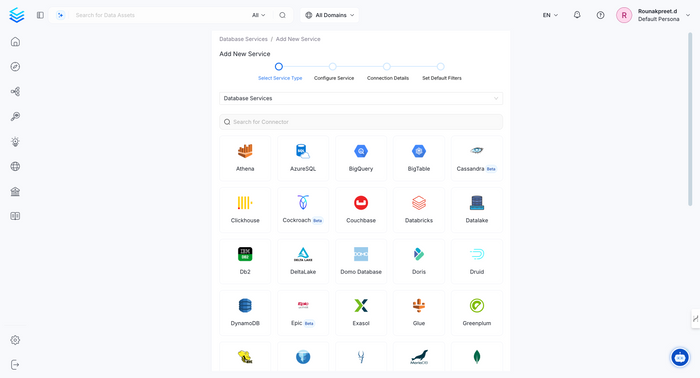Screen dimensions: 700x378
Task: Click the user avatar R
Action: [624, 15]
